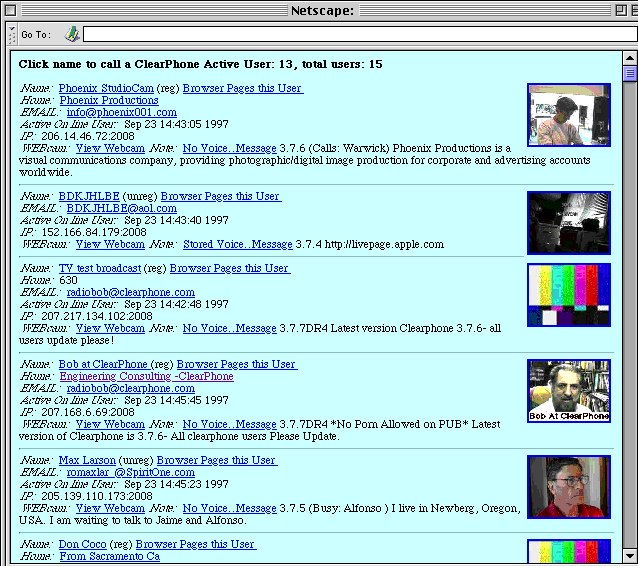The width and height of the screenshot is (638, 566).
Task: Open the Phoenix Productions home link
Action: click(109, 100)
